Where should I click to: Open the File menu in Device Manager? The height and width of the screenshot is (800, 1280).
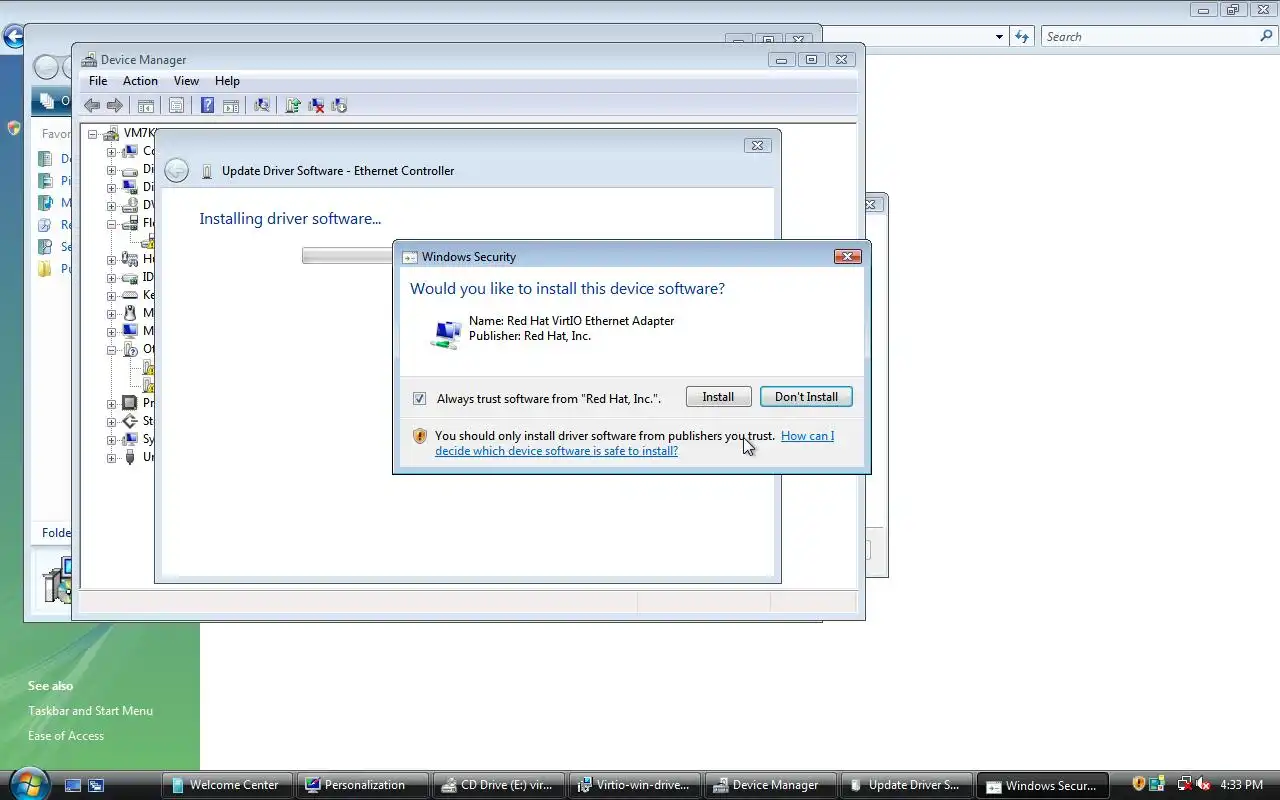pyautogui.click(x=98, y=81)
